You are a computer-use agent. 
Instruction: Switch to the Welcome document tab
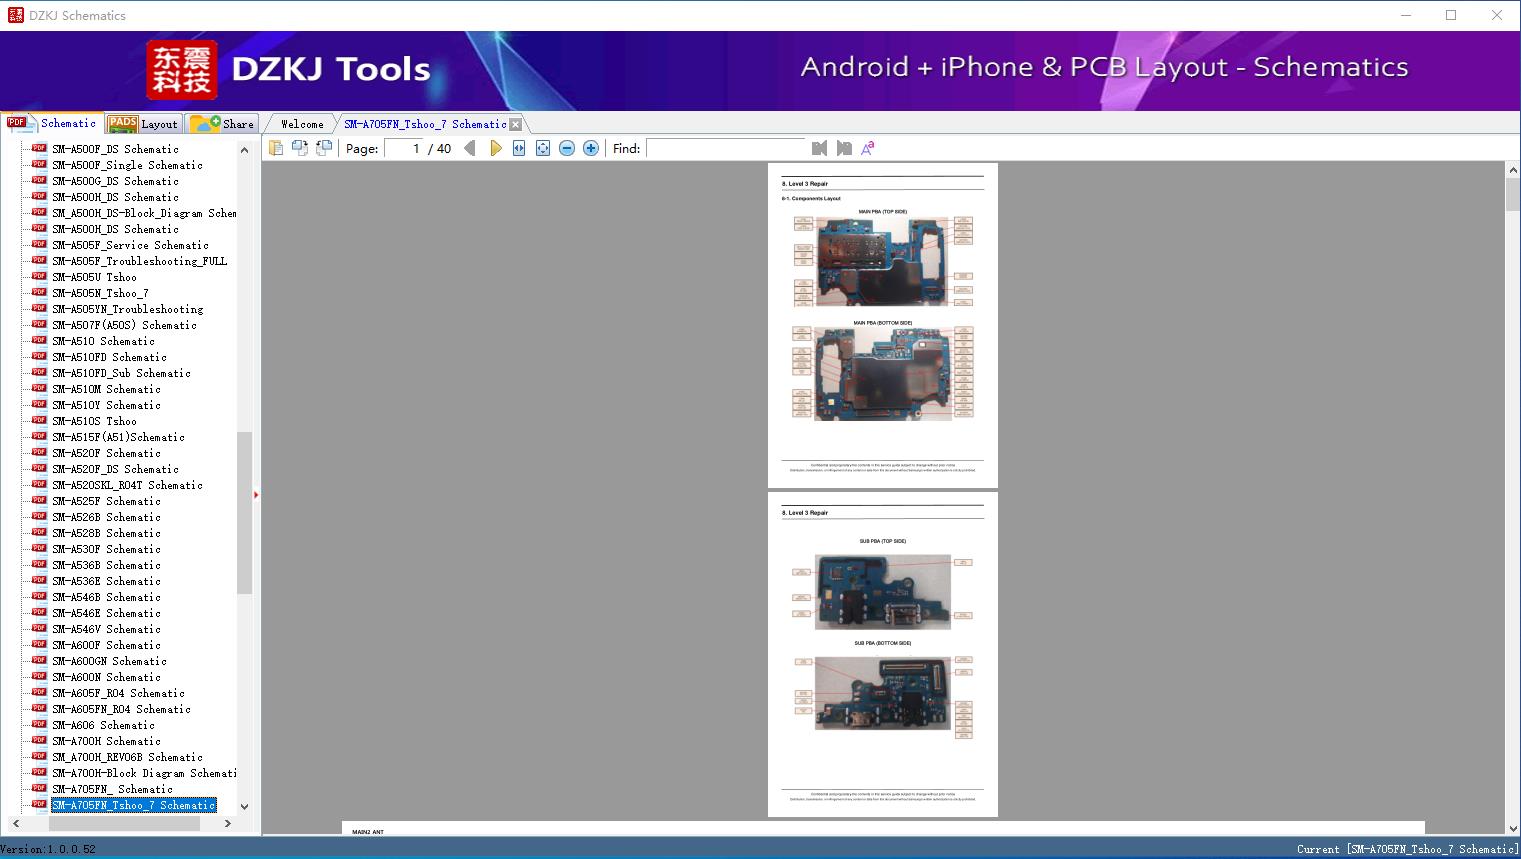click(x=302, y=124)
